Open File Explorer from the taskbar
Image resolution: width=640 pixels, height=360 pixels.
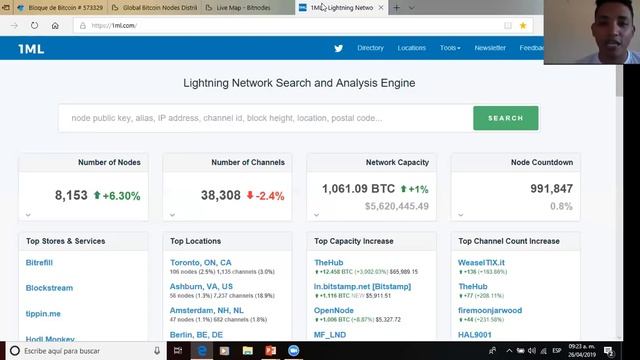click(247, 351)
